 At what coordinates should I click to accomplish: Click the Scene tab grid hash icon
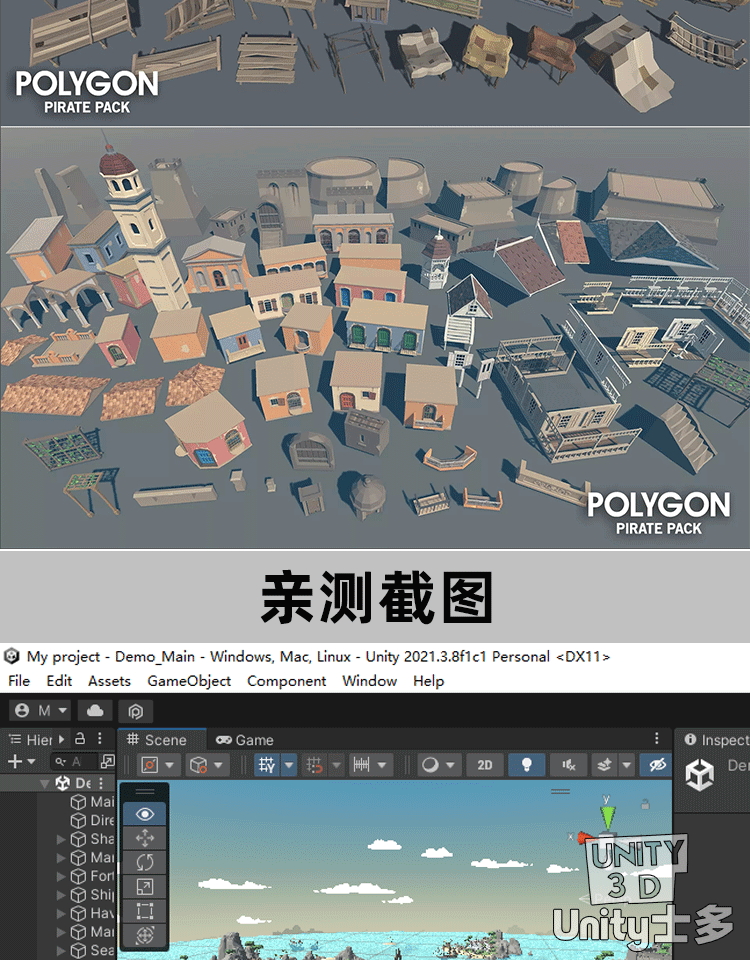click(132, 739)
